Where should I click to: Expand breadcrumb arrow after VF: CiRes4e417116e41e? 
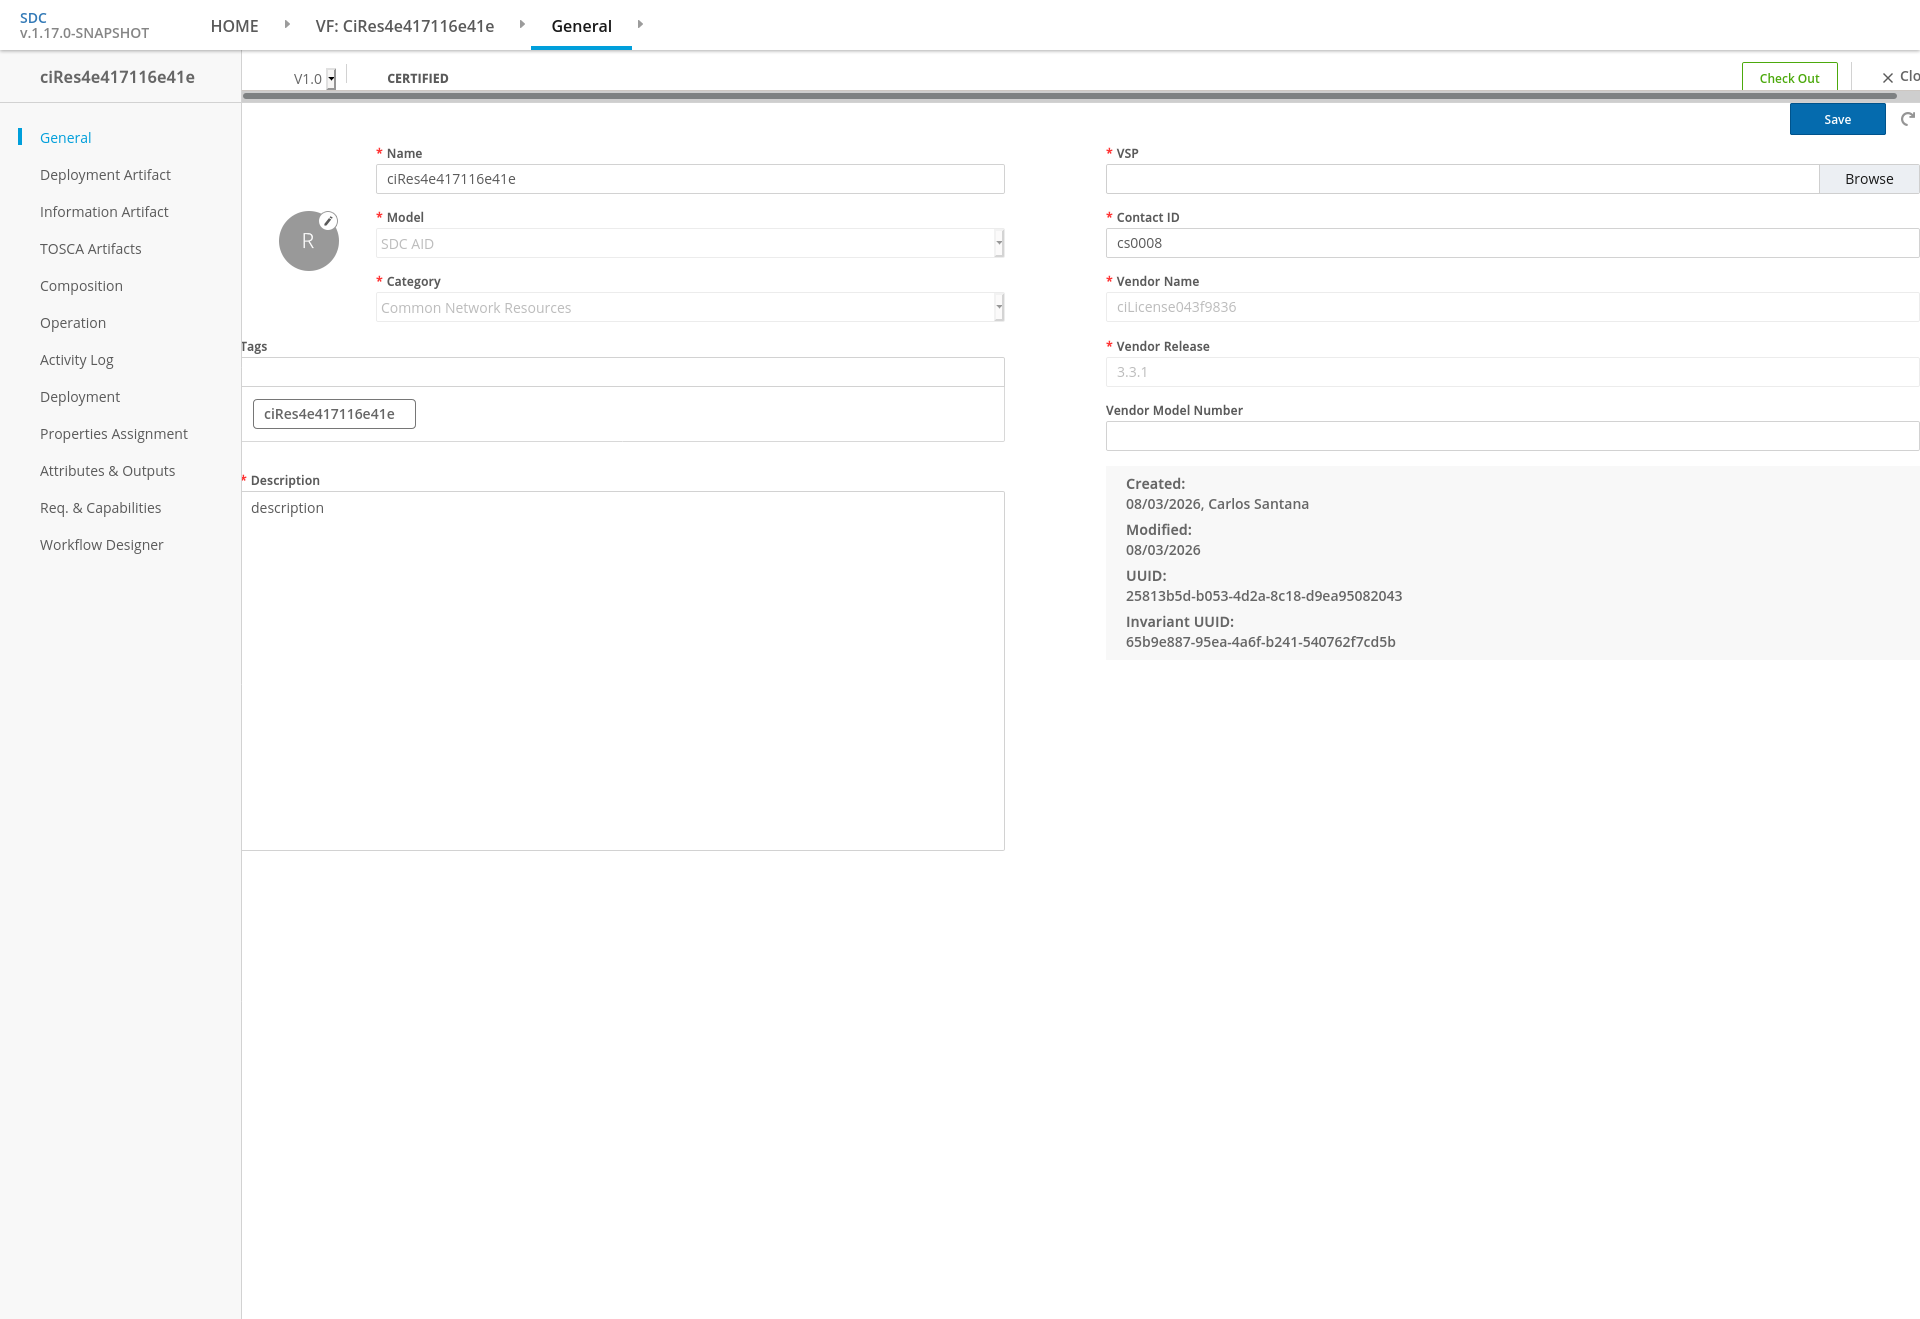pyautogui.click(x=522, y=24)
